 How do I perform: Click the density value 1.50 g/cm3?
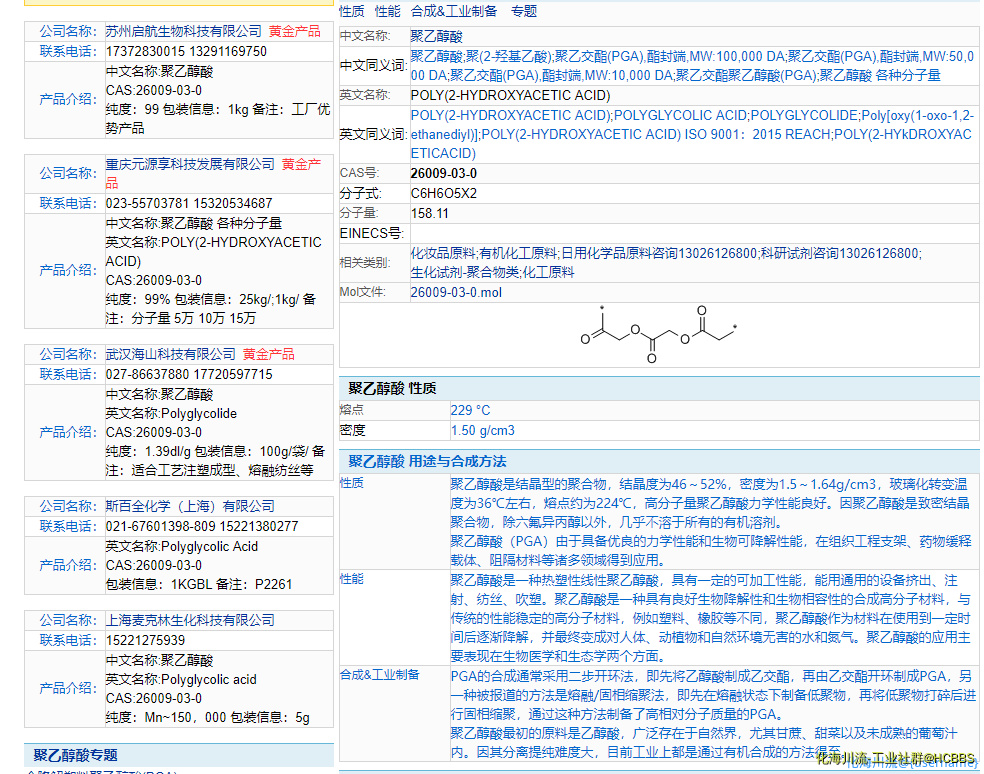coord(482,430)
